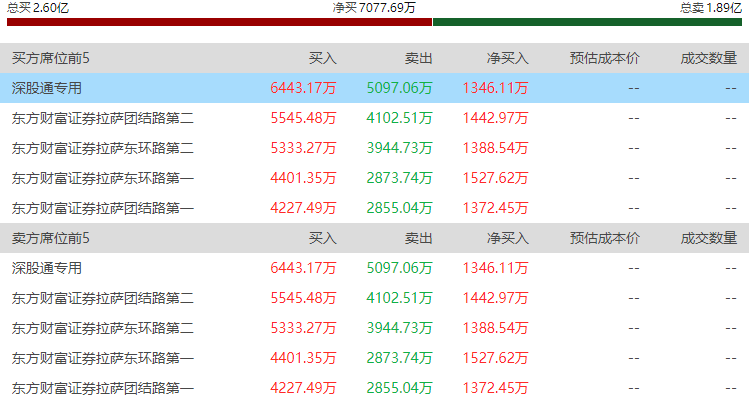Click 净买入 column header in 买方席位前5 header row
This screenshot has width=749, height=400.
point(507,58)
